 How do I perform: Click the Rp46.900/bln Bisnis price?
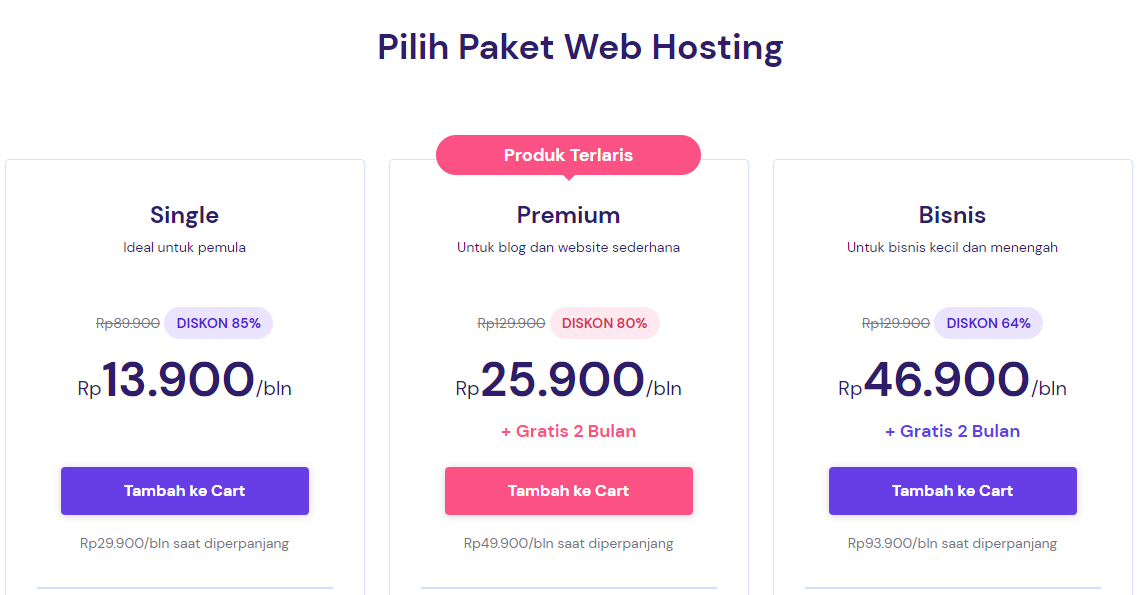tap(952, 380)
